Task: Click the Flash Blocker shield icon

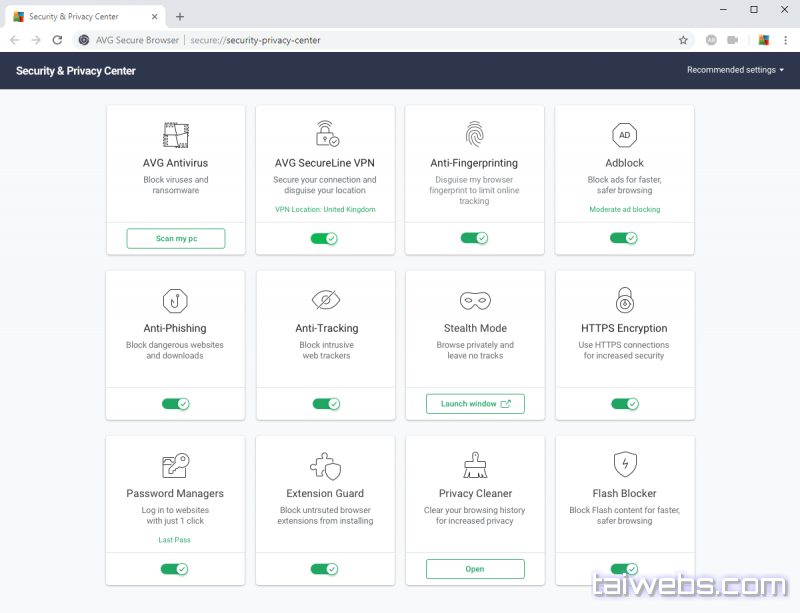Action: click(x=624, y=465)
